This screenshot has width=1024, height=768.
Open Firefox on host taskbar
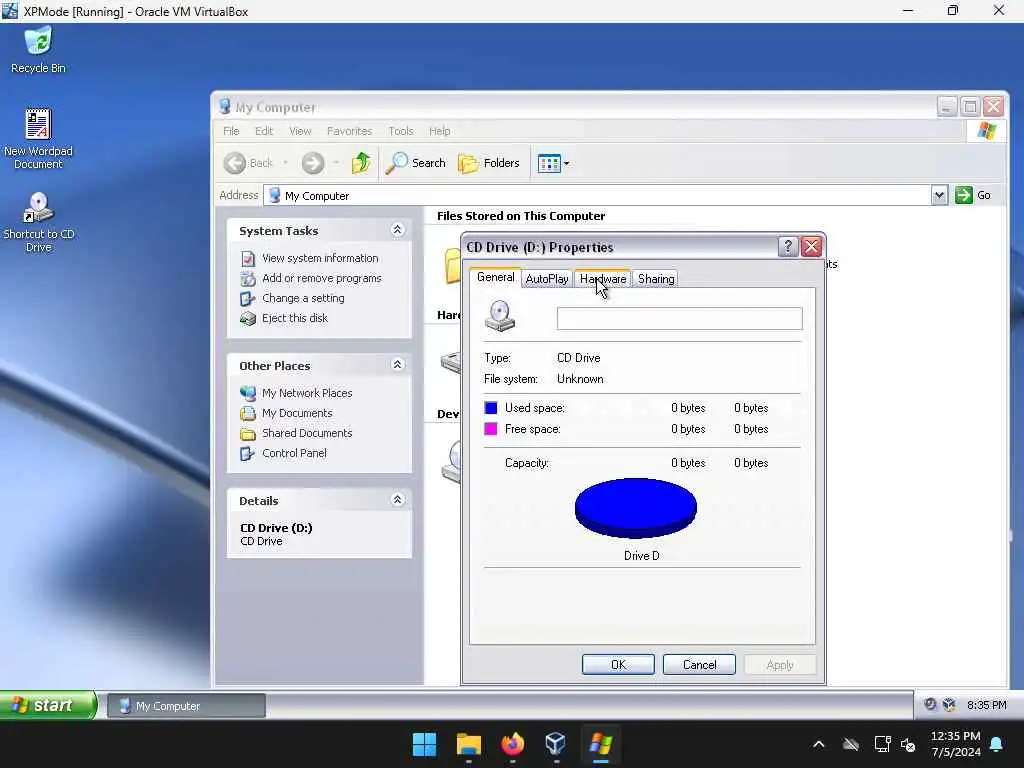pyautogui.click(x=513, y=744)
